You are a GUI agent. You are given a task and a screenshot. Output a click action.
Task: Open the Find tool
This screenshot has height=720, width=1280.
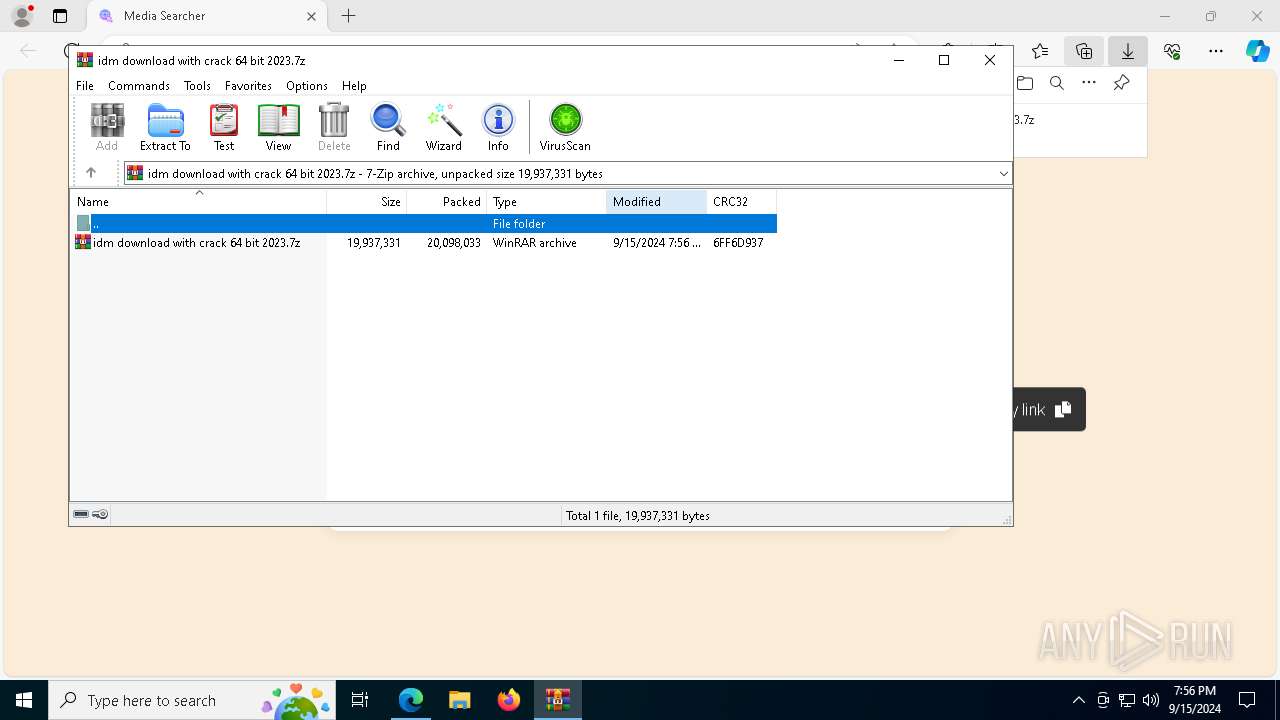point(388,127)
